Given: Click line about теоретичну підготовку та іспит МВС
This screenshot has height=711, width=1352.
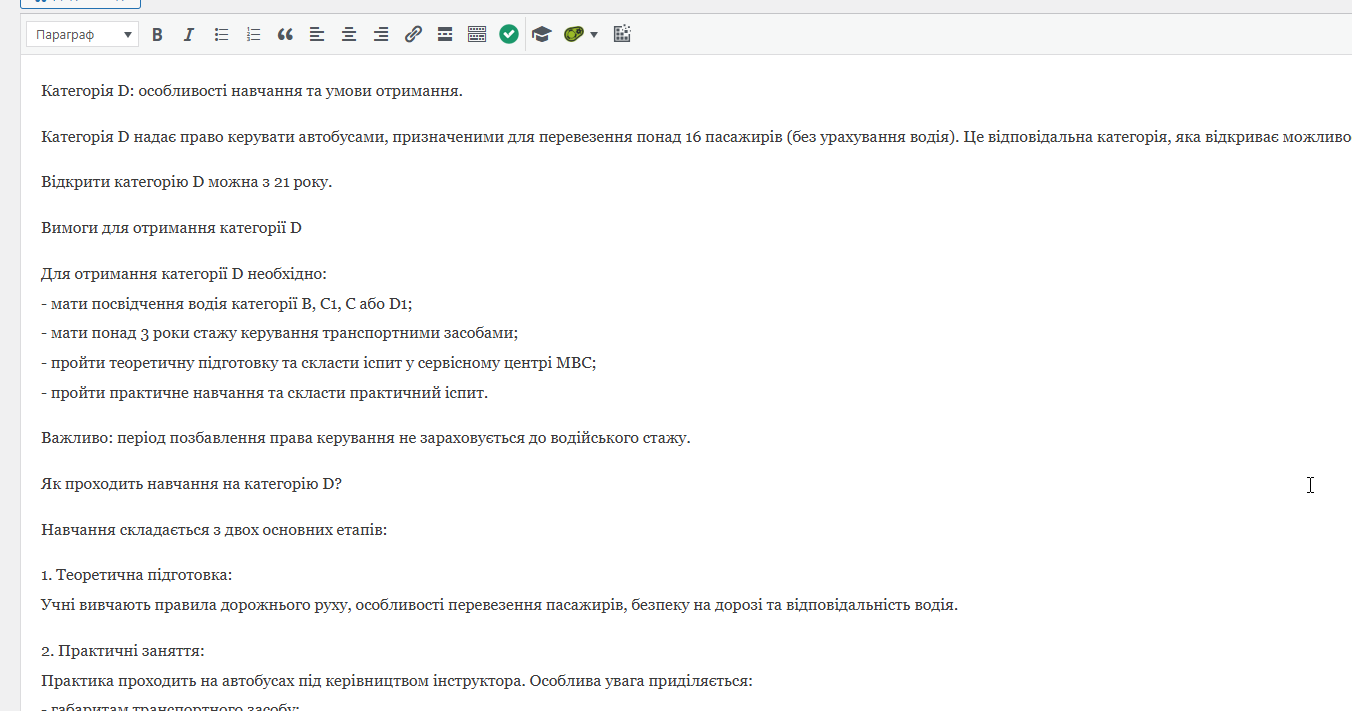Looking at the screenshot, I should click(x=319, y=364).
